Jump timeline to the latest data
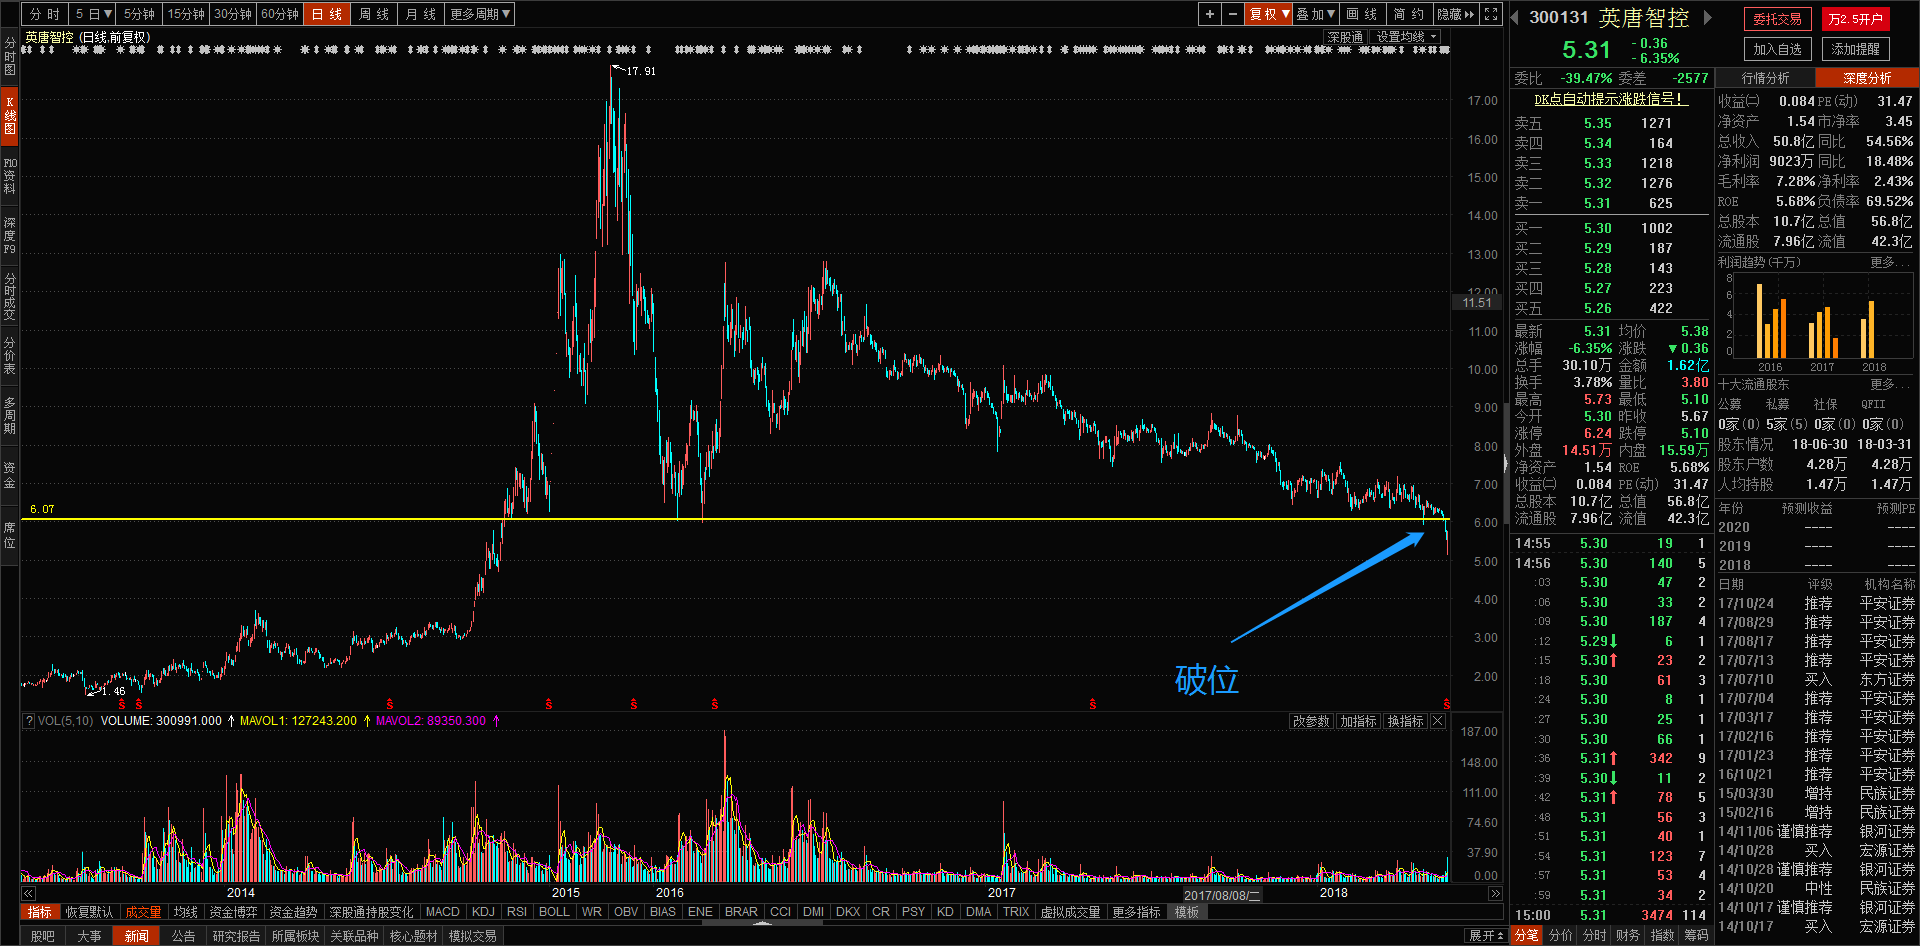Image resolution: width=1920 pixels, height=946 pixels. pos(1495,893)
